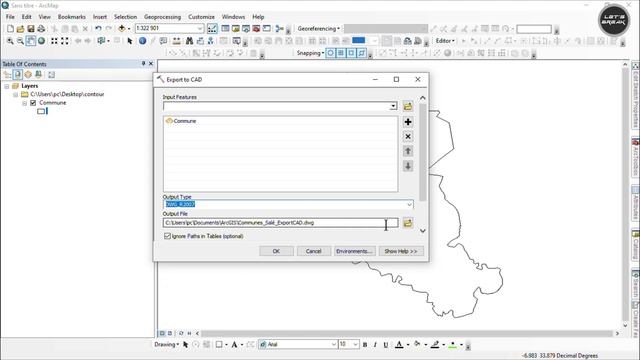Screen dimensions: 640x360
Task: Open the Geoprocessing menu
Action: (162, 17)
